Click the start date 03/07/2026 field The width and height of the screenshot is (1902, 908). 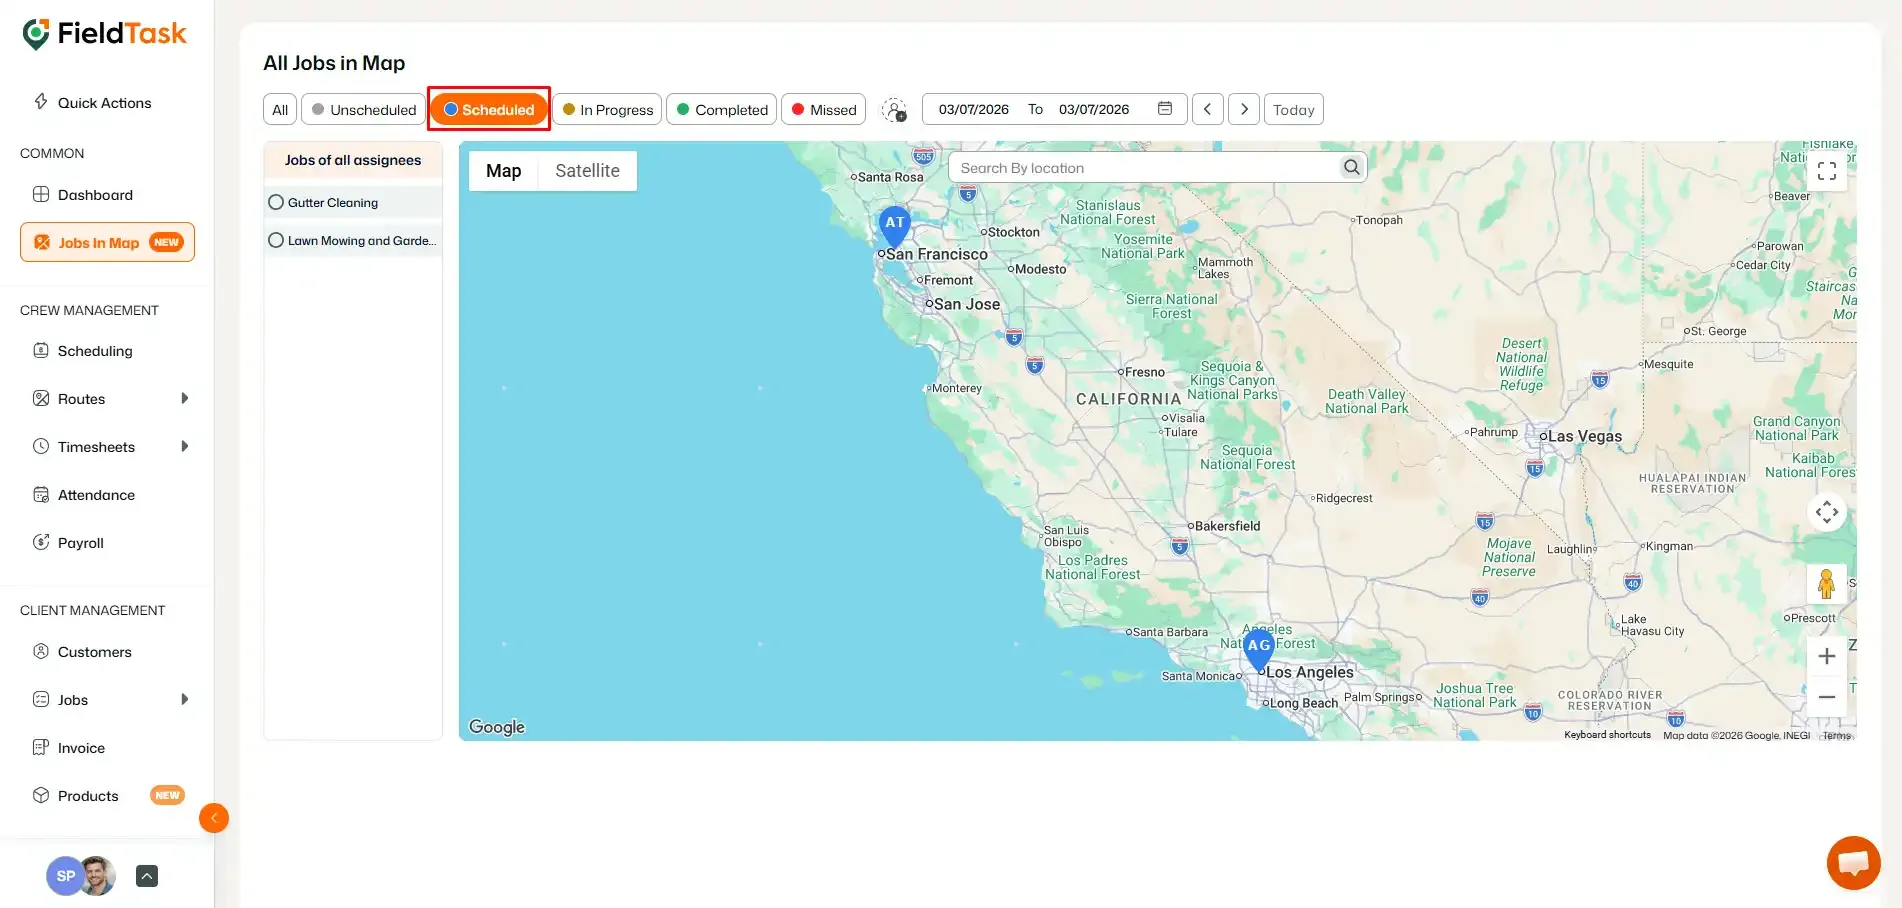[x=973, y=109]
